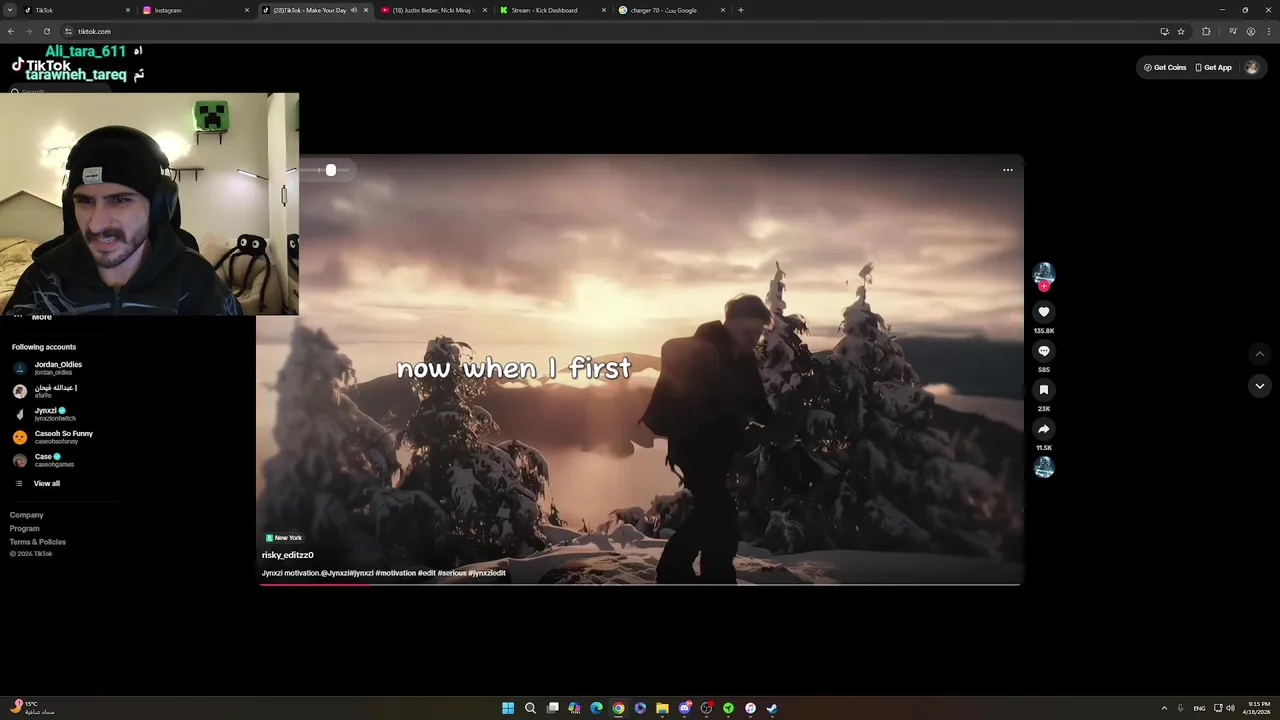Open Discord from the taskbar

tap(684, 708)
